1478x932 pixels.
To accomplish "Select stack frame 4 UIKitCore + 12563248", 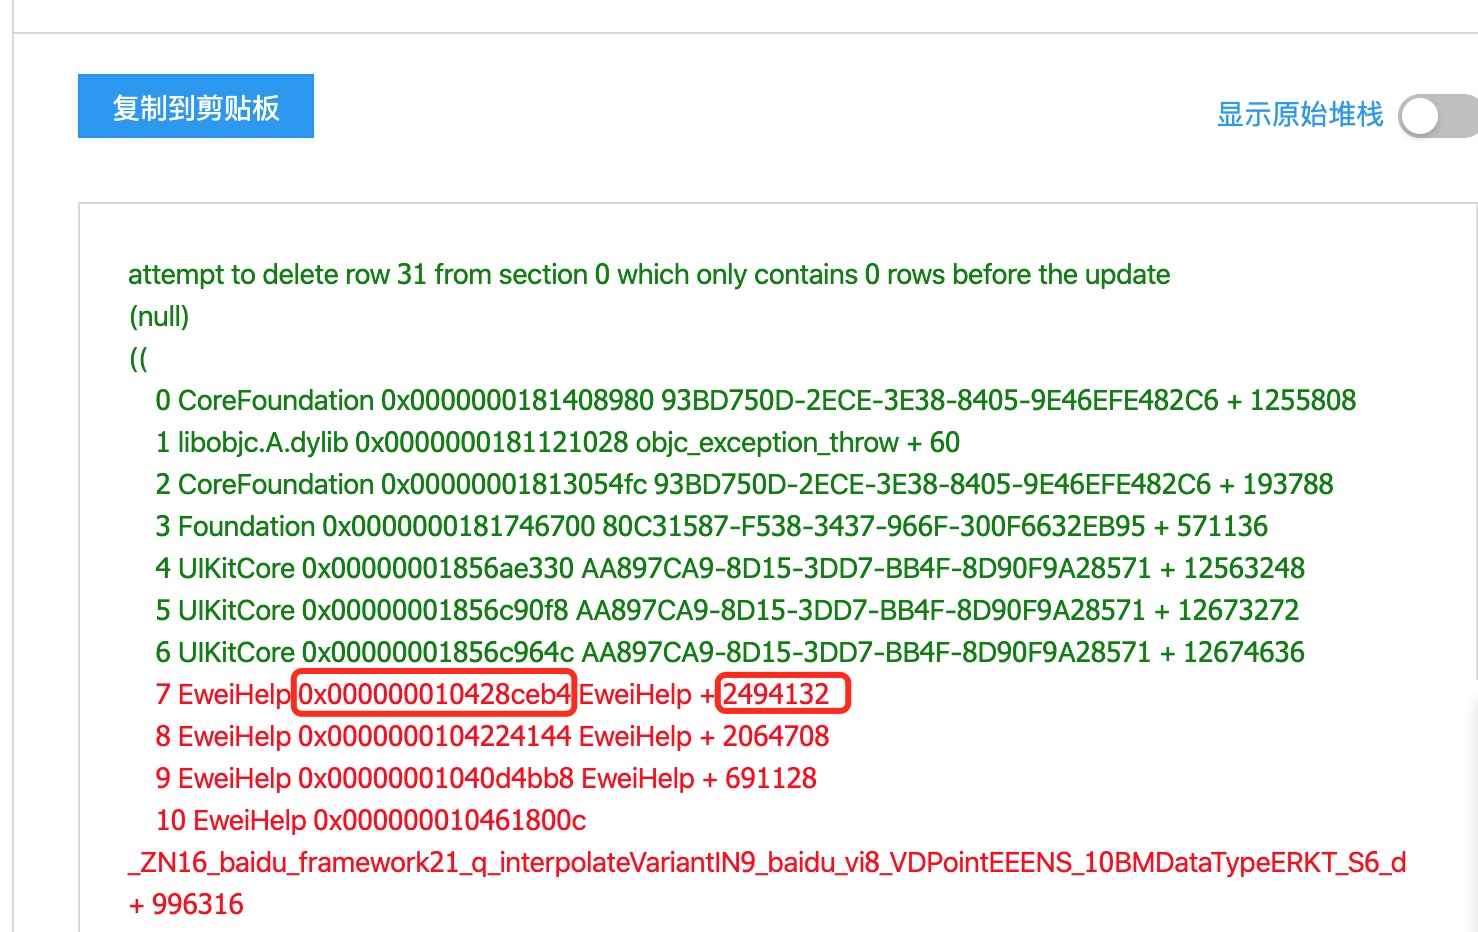I will pyautogui.click(x=730, y=569).
